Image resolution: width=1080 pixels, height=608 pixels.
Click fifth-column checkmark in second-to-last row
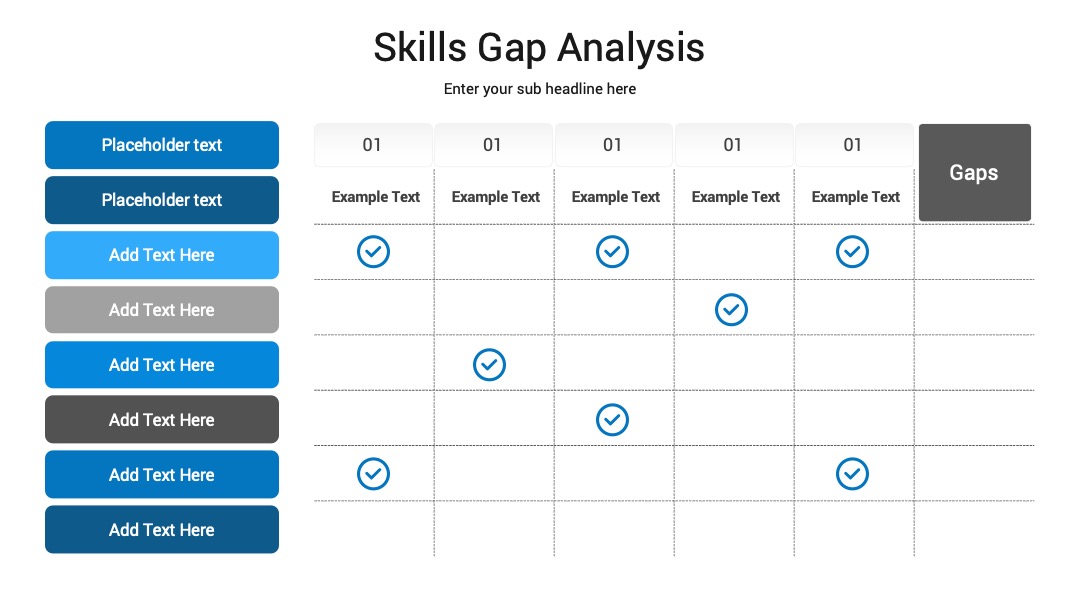click(x=852, y=474)
